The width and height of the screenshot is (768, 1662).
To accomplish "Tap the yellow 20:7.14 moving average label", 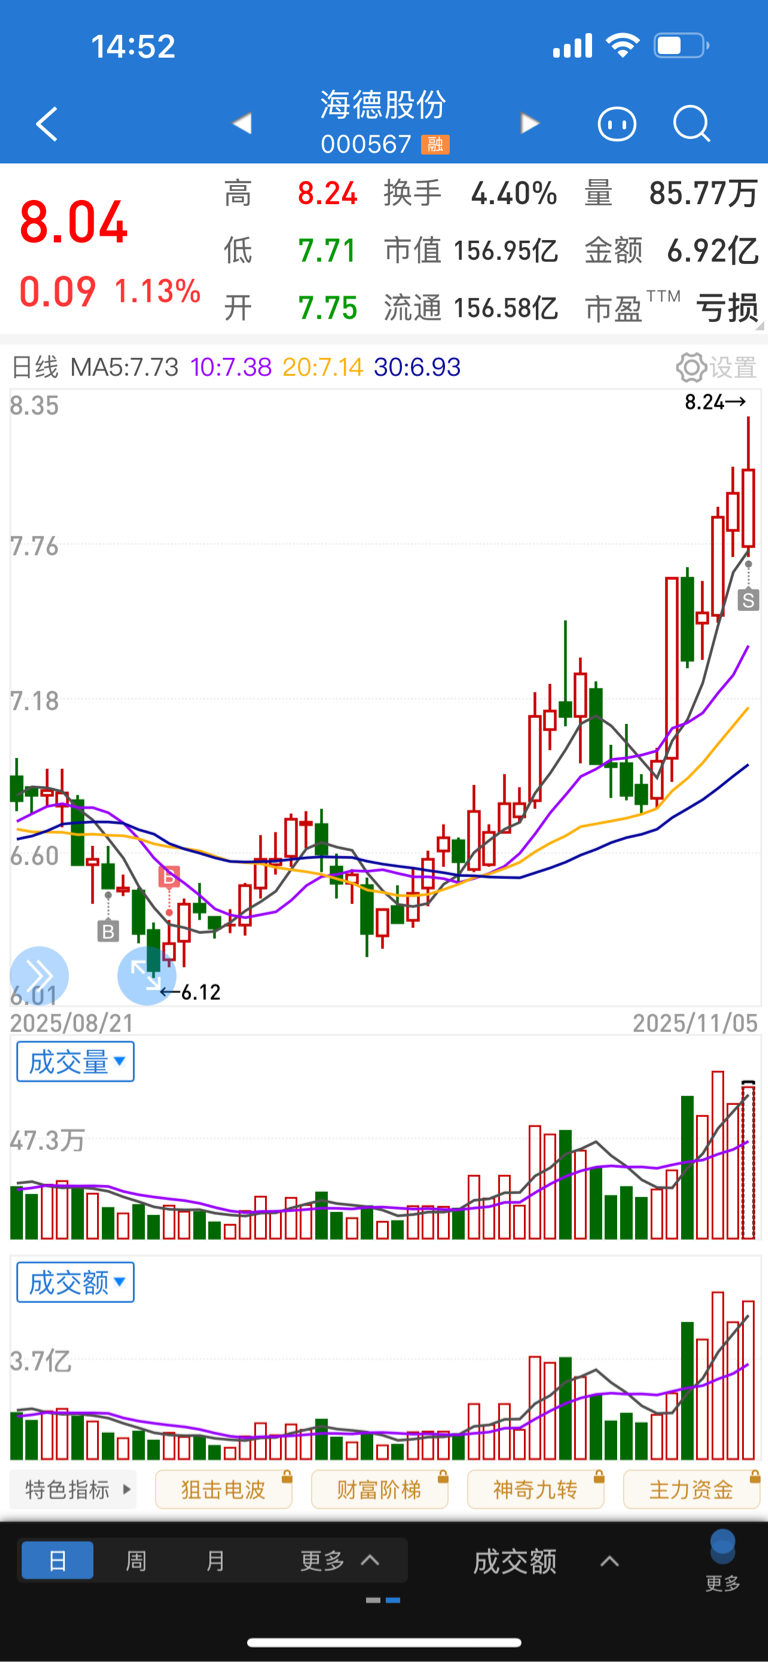I will coord(323,367).
